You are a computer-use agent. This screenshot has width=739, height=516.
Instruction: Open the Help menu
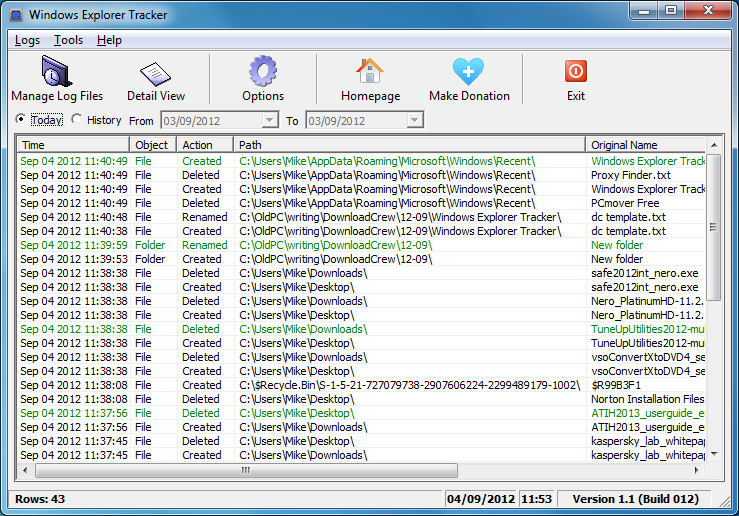coord(109,40)
